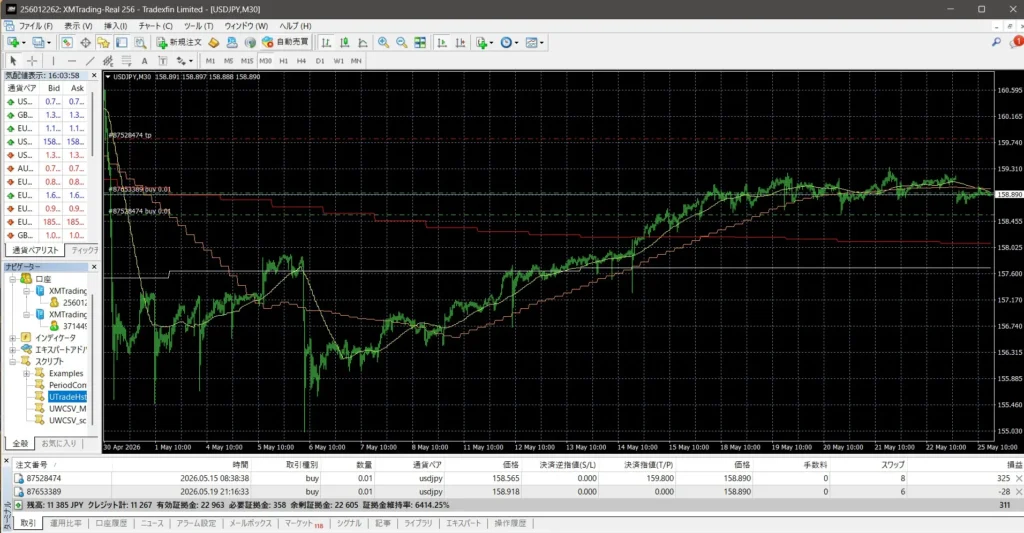Expand the Examples scripts folder

[27, 374]
